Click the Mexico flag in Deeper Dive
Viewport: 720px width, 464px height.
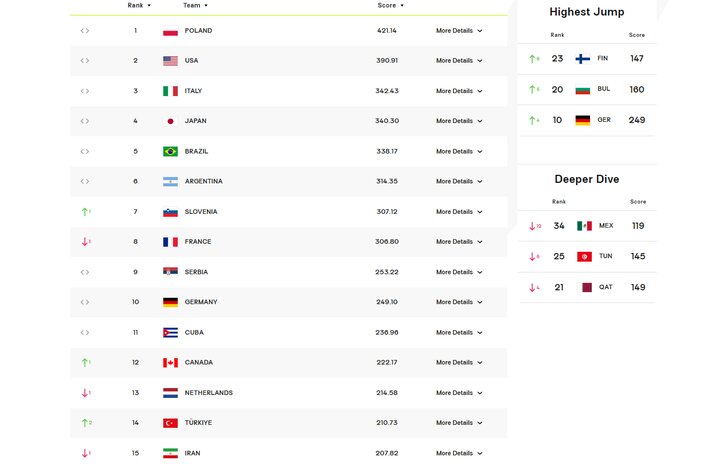(x=584, y=226)
